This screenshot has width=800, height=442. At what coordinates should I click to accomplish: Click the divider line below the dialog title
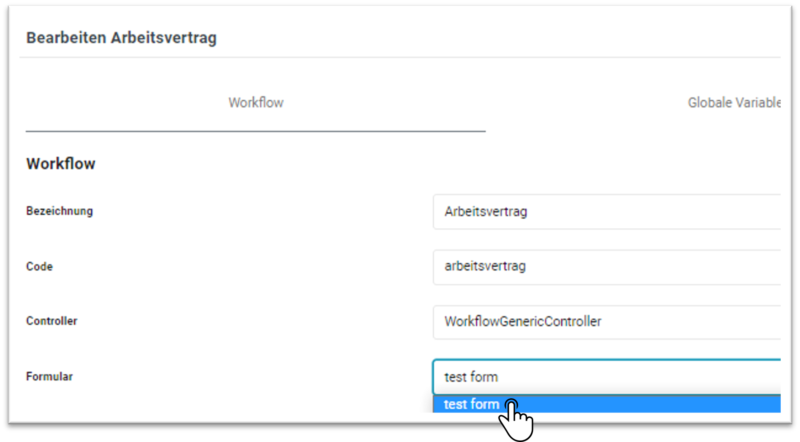[x=400, y=57]
